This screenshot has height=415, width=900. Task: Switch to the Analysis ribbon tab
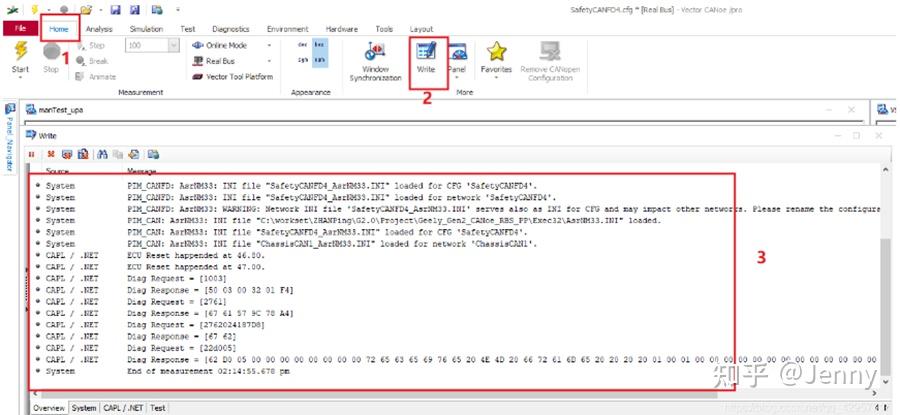coord(99,29)
